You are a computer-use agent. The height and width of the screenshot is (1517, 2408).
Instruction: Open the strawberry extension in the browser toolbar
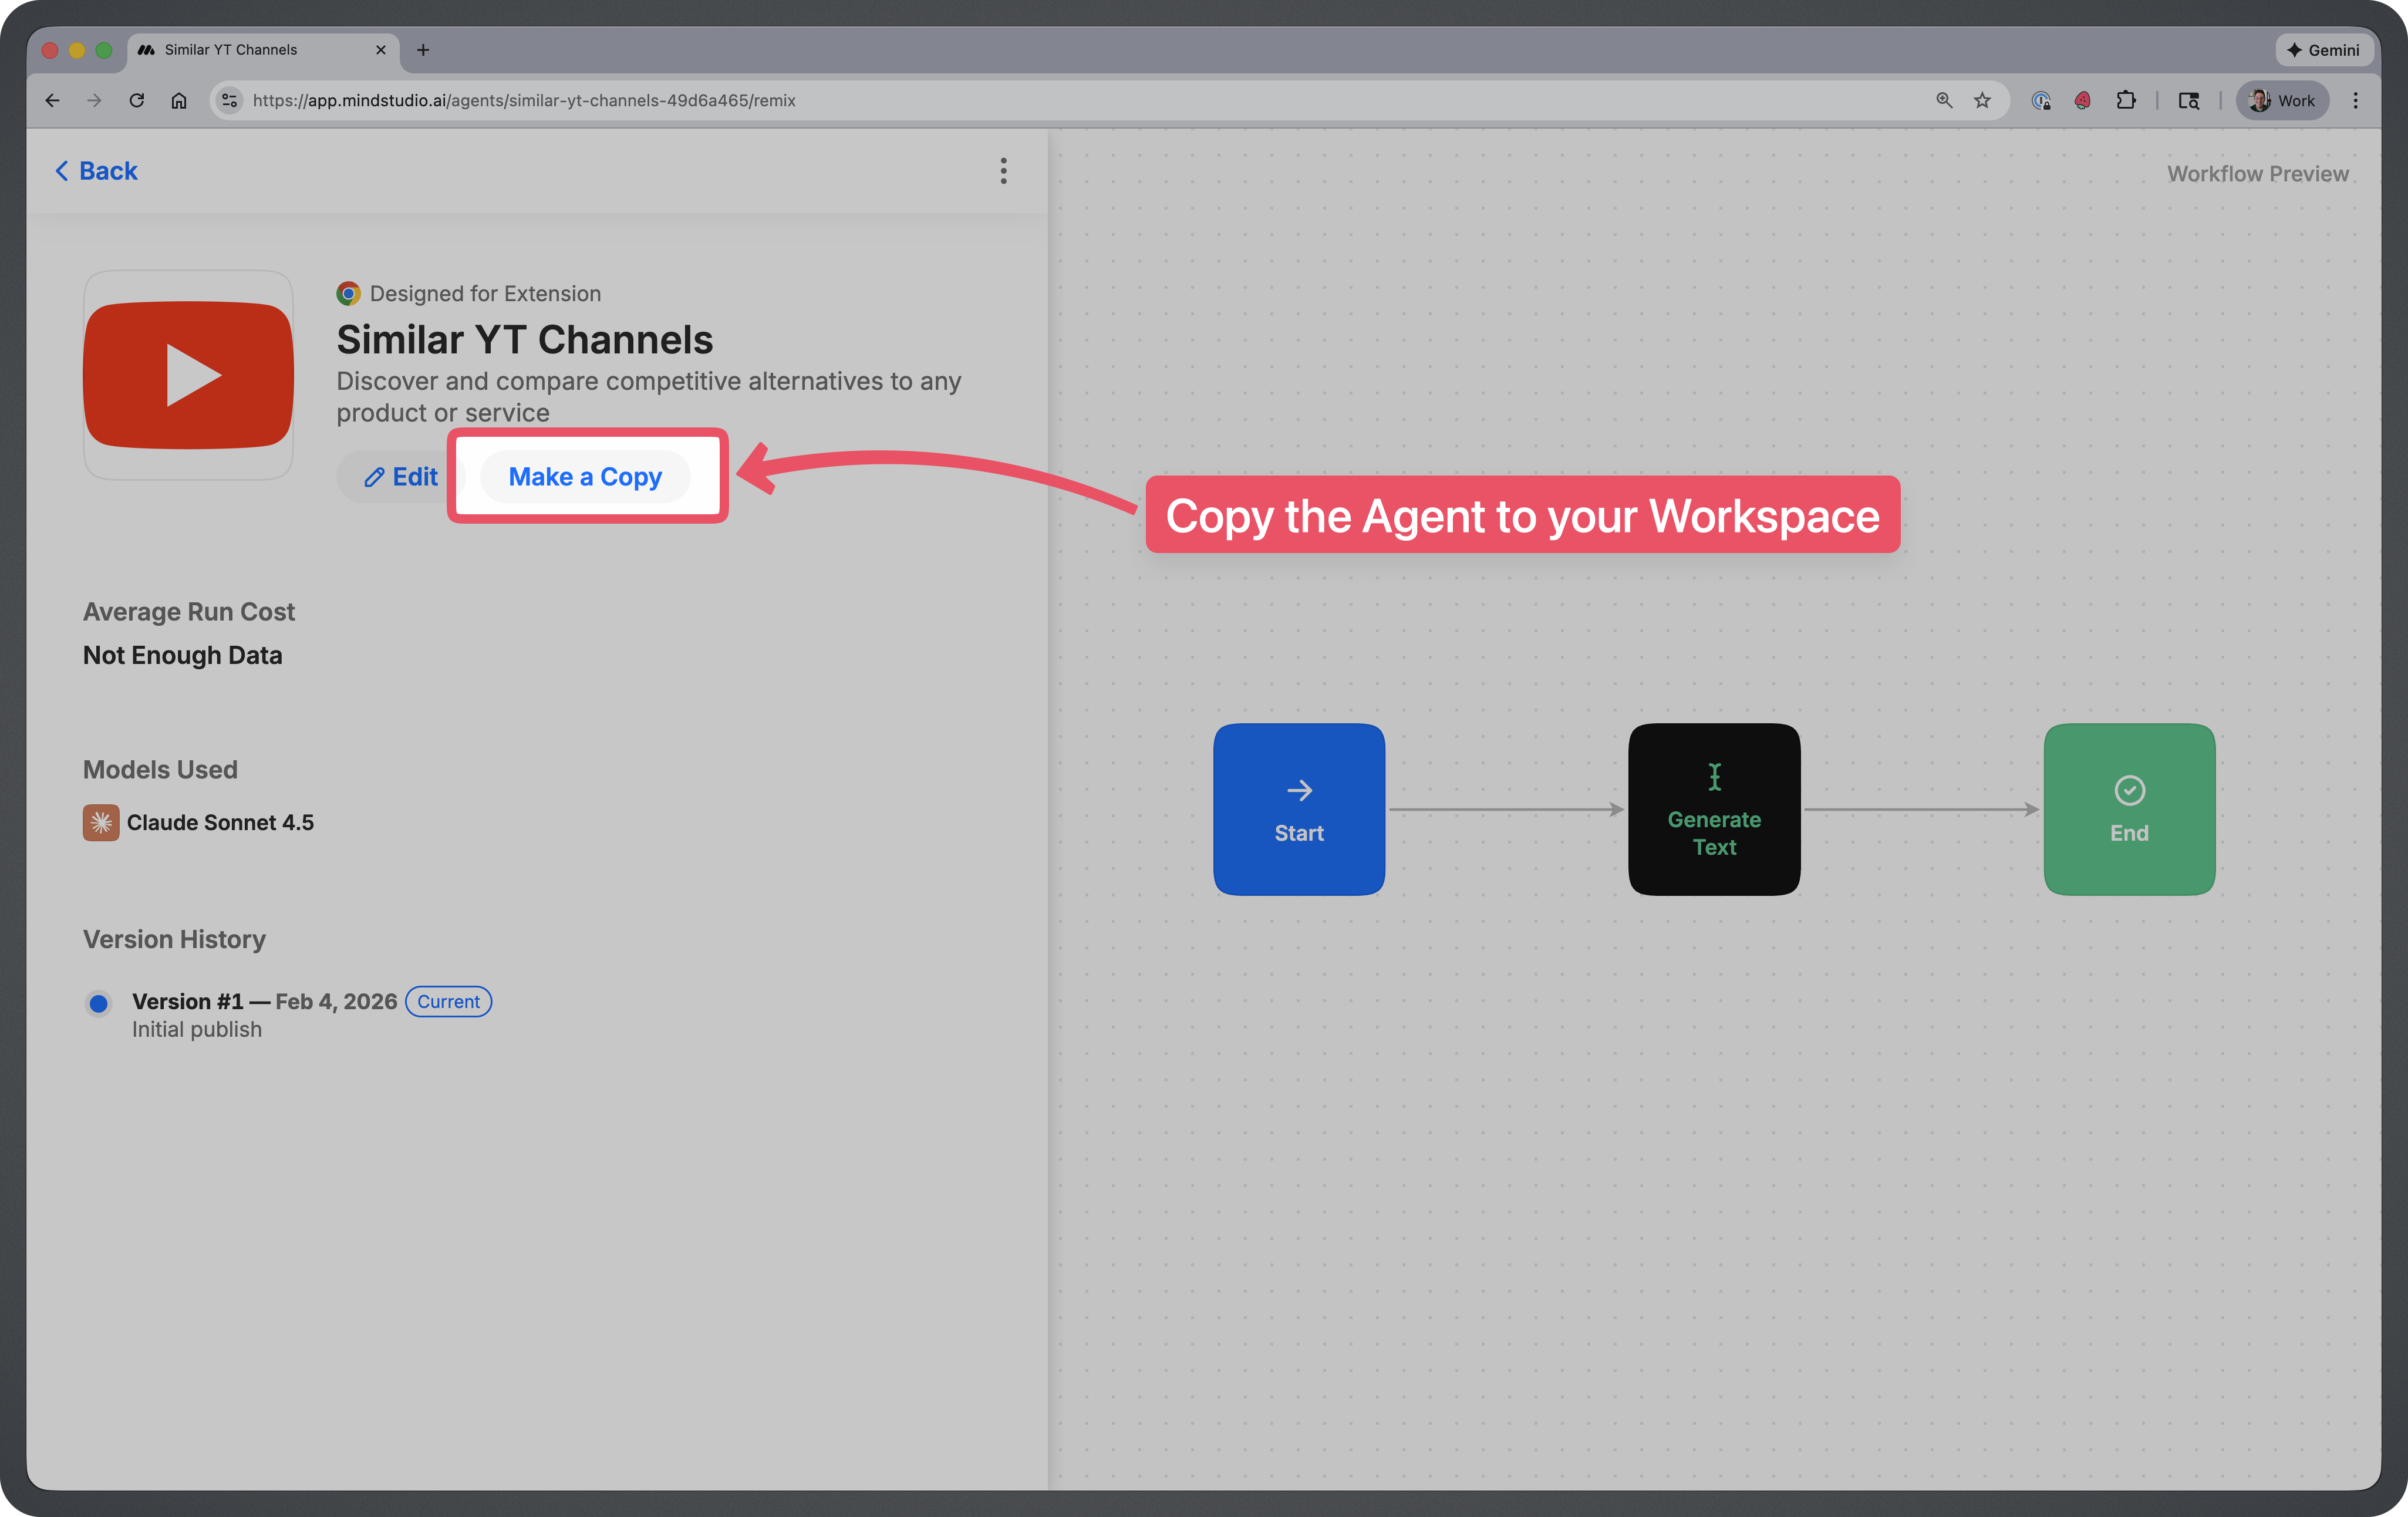coord(2082,100)
